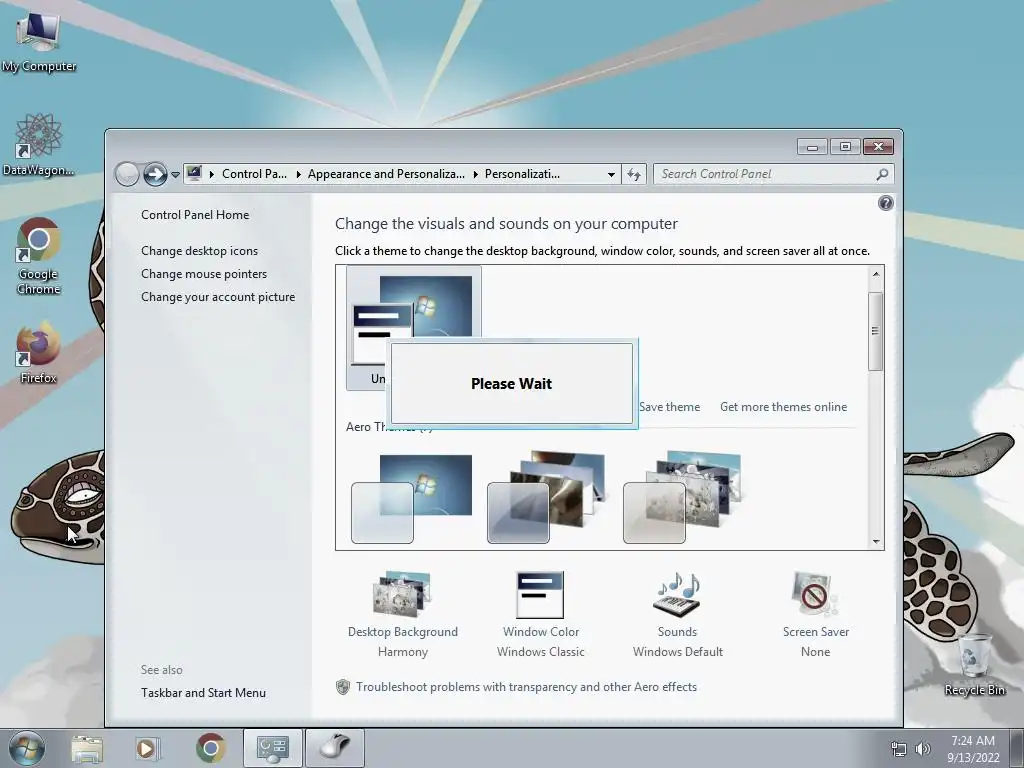Click the computer icon in address bar
This screenshot has width=1024, height=768.
194,174
